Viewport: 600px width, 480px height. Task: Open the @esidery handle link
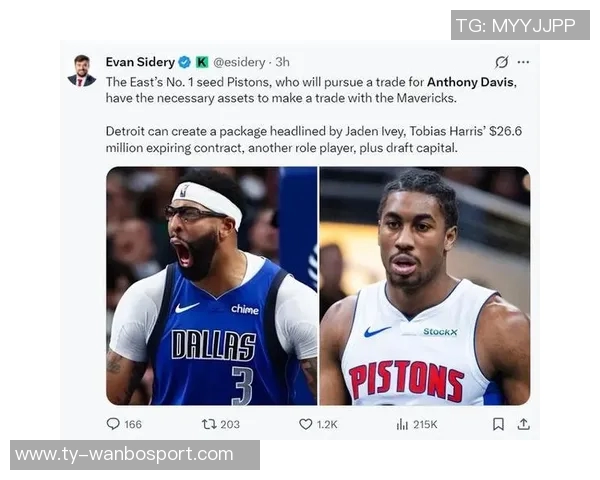coord(239,62)
